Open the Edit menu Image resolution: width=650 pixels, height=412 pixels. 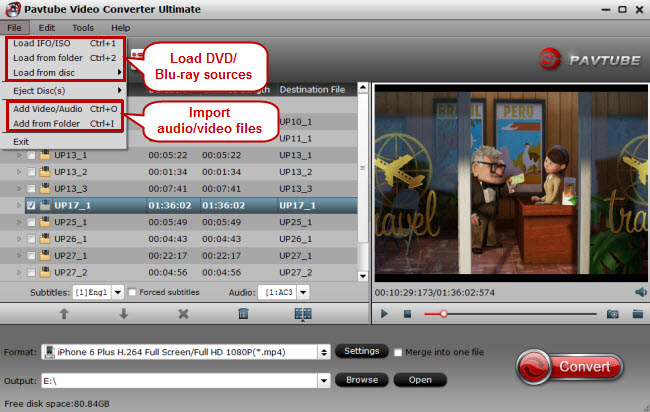46,28
